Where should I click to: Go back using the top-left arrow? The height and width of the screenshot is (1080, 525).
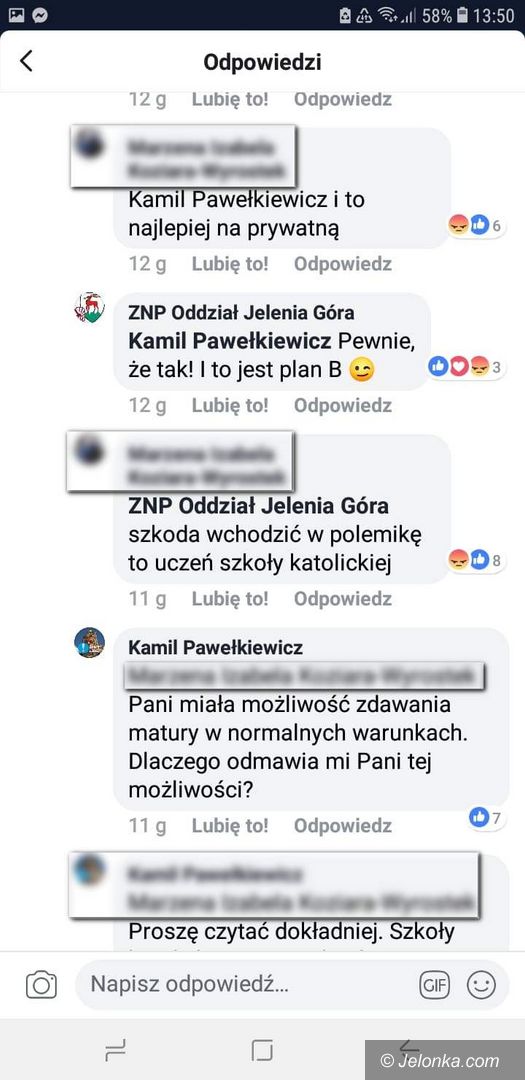click(x=25, y=61)
